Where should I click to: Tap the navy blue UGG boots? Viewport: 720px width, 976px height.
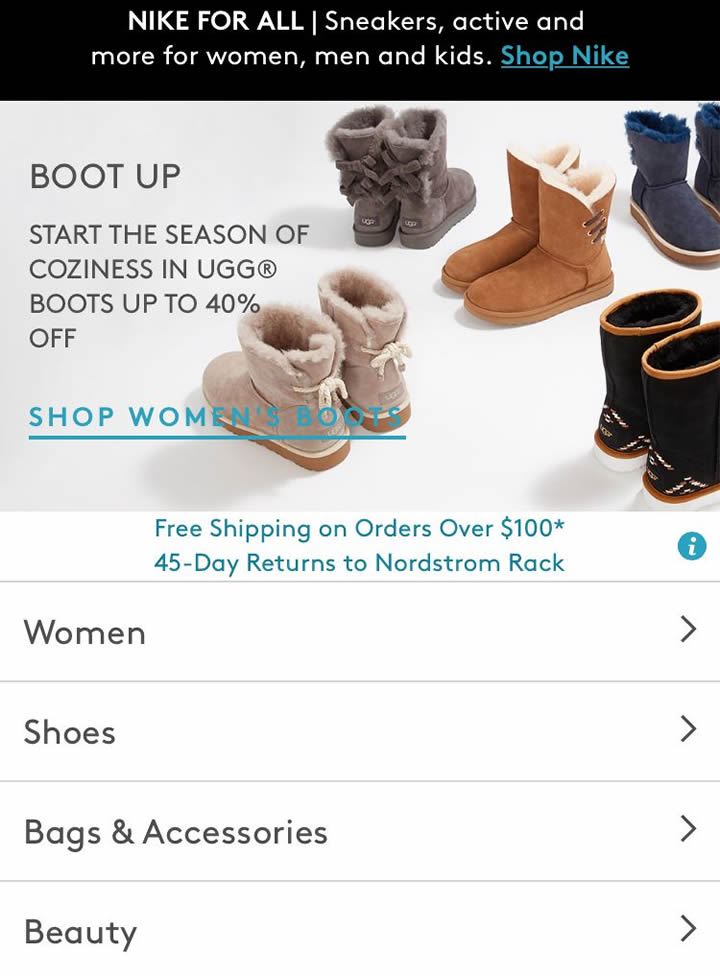click(x=673, y=184)
